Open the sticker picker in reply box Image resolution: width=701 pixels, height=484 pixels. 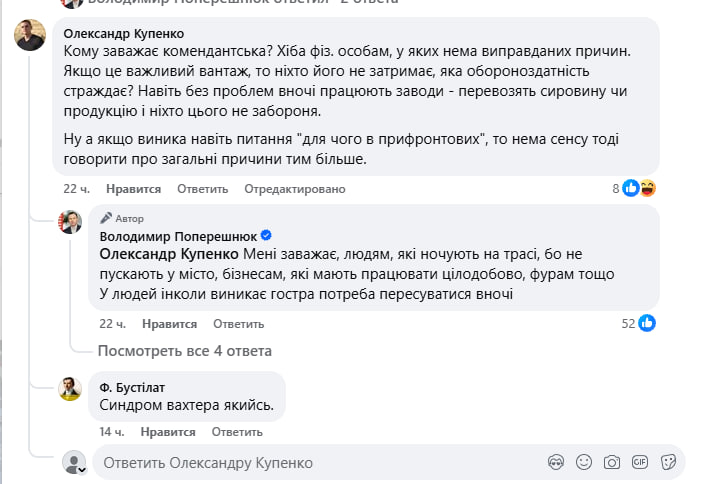668,462
